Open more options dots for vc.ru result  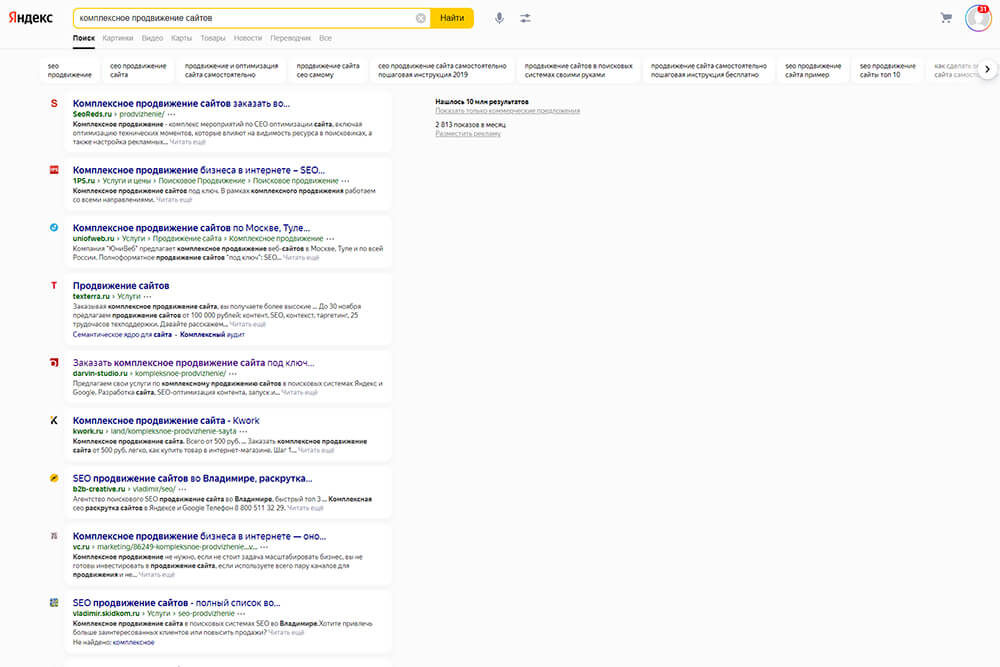point(265,547)
